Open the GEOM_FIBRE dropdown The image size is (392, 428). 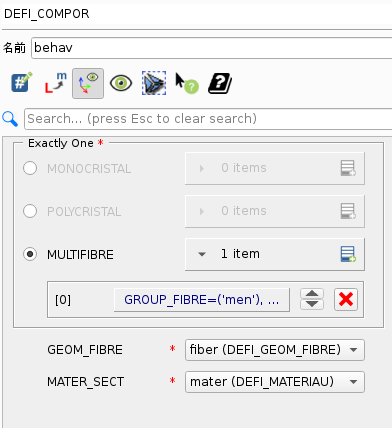coord(275,350)
